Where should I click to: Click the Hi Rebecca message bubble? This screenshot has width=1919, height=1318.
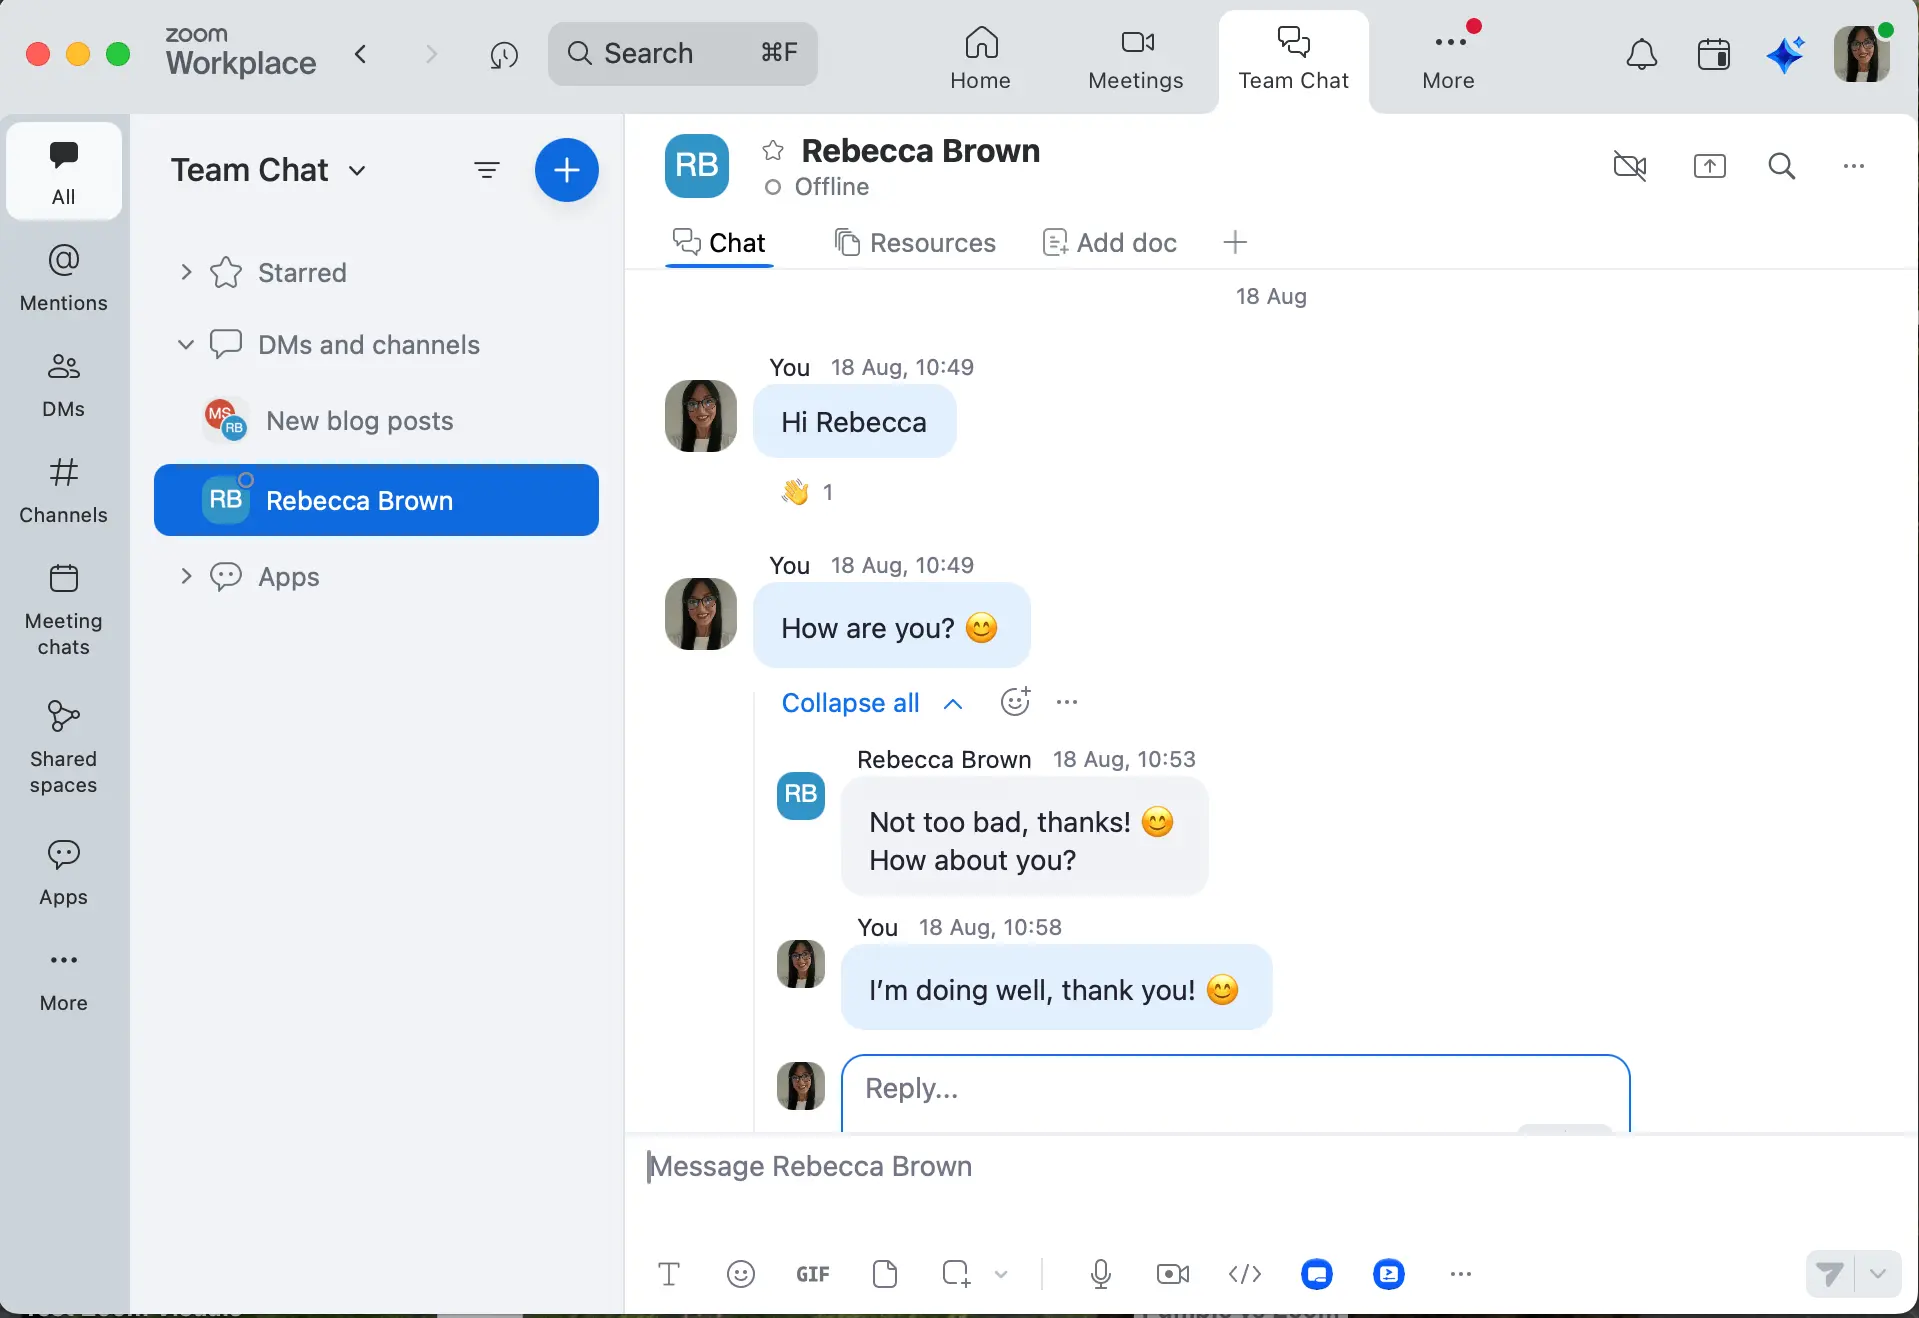pyautogui.click(x=855, y=422)
